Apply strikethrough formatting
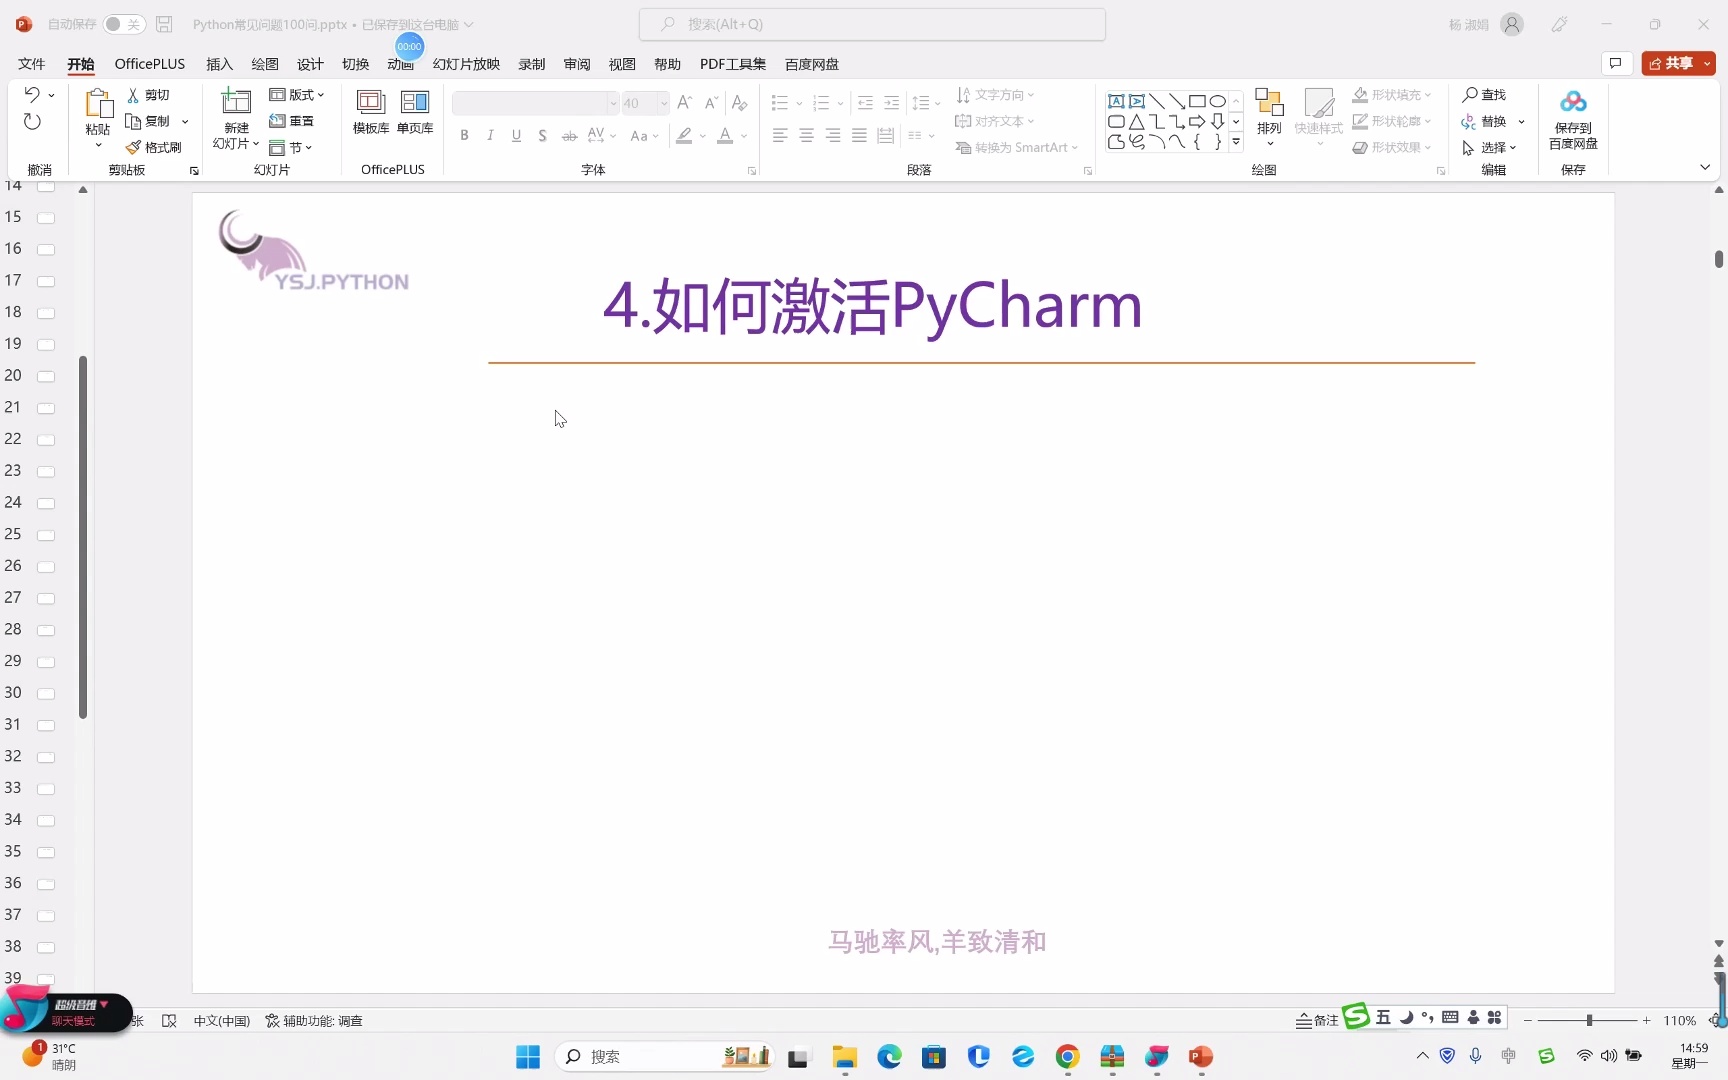This screenshot has width=1728, height=1080. pyautogui.click(x=569, y=135)
